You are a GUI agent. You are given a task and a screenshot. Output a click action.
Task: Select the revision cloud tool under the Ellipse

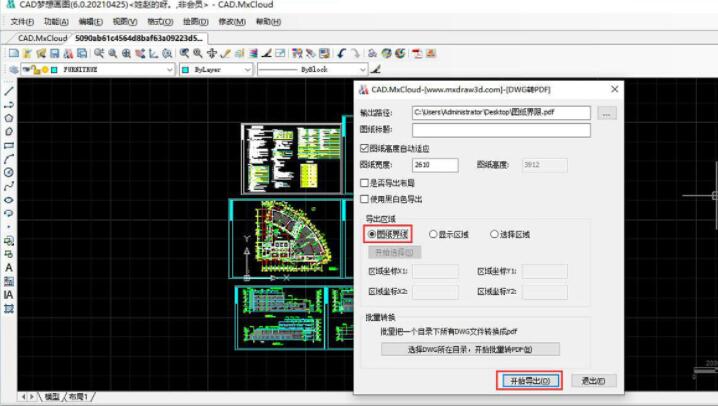coord(9,213)
